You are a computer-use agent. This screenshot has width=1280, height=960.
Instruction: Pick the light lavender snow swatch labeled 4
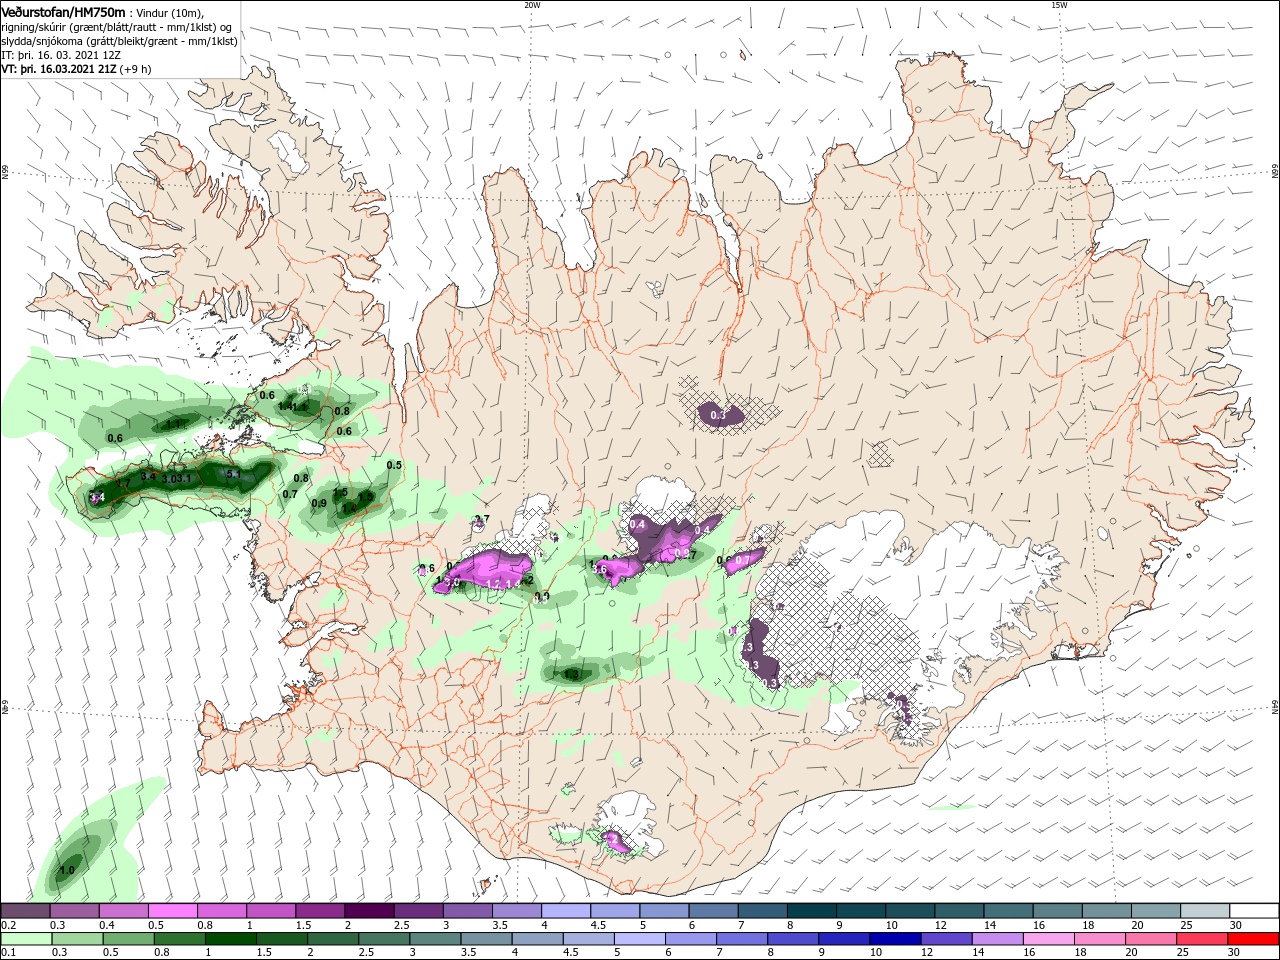click(565, 911)
